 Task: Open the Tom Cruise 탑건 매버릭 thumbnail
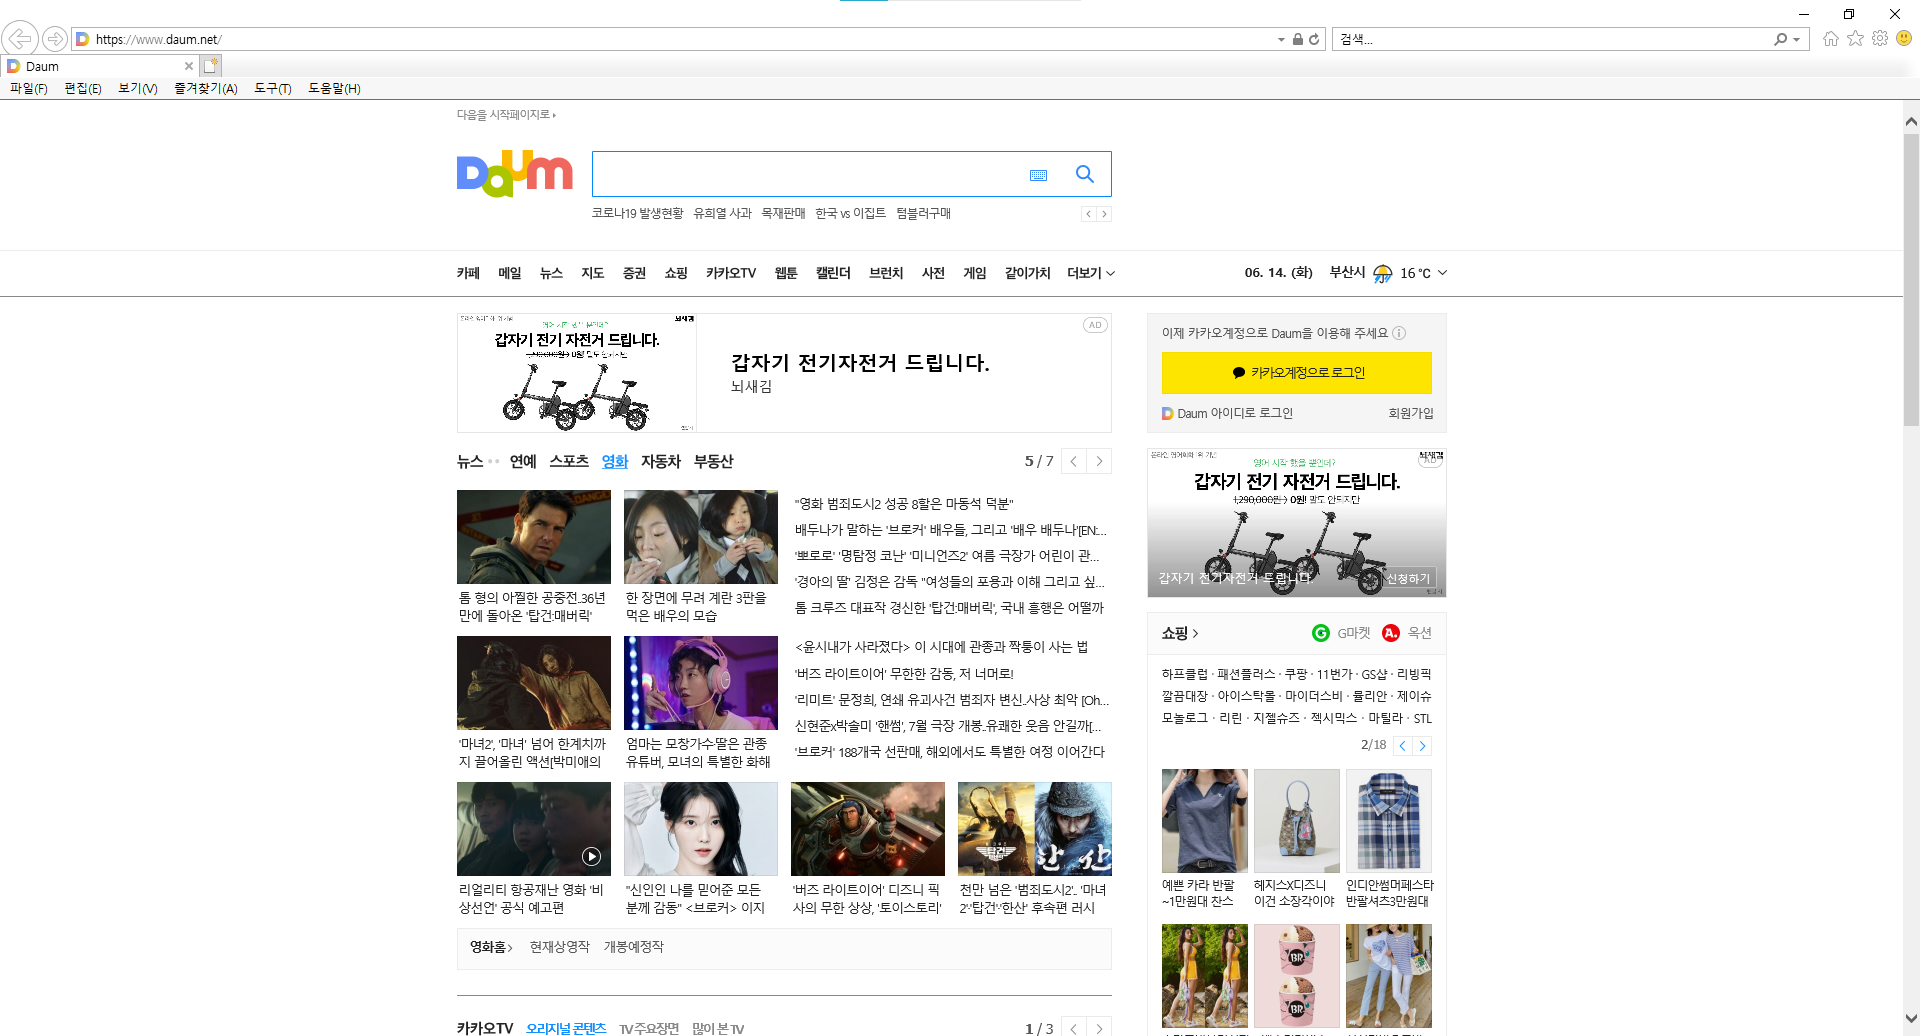coord(533,537)
